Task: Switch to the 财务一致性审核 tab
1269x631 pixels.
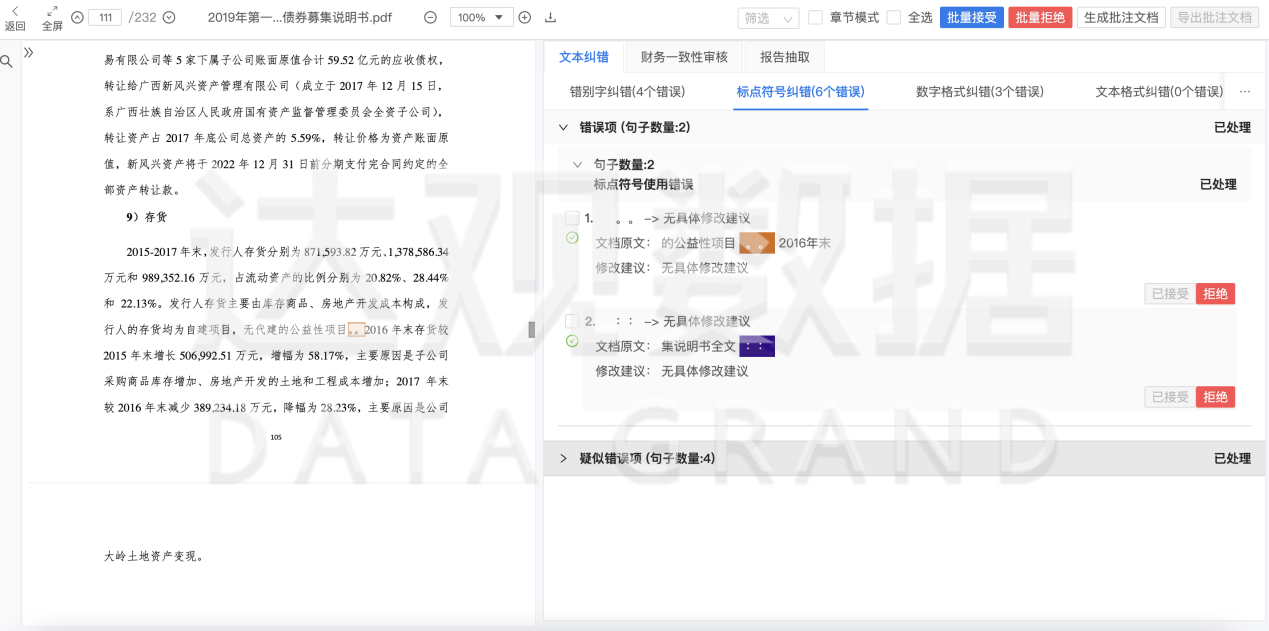Action: pos(684,57)
